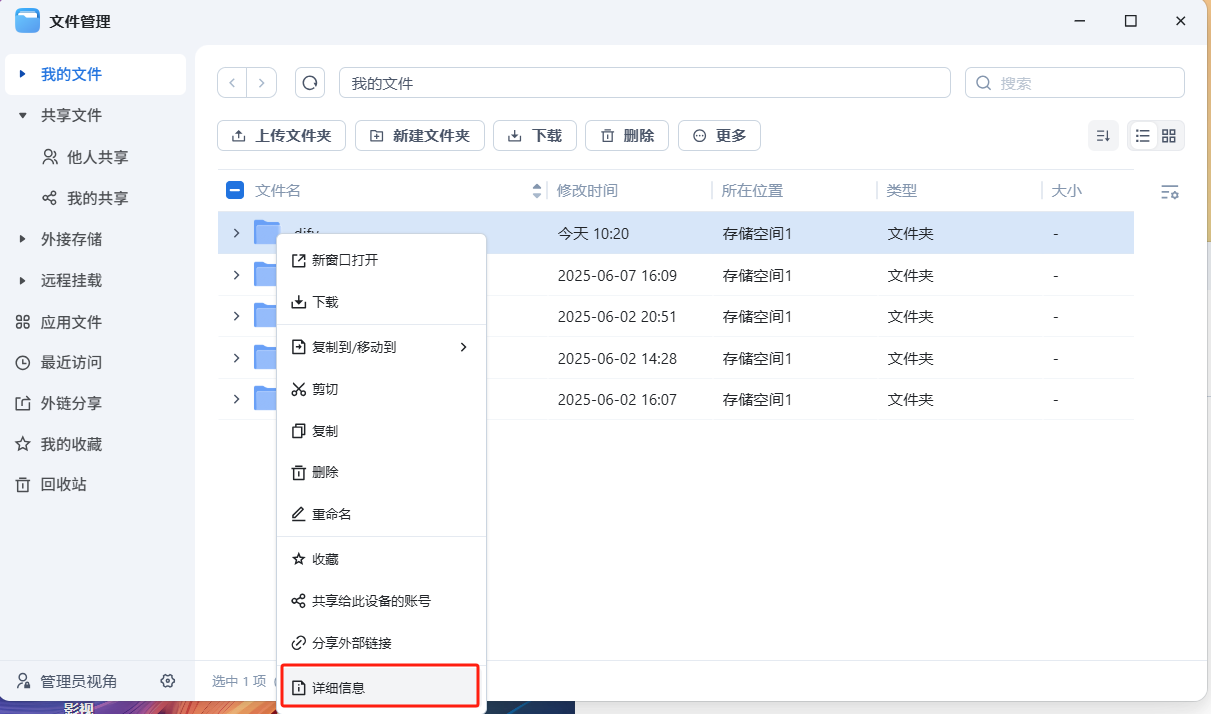Click the 上传文件夹 button

281,135
